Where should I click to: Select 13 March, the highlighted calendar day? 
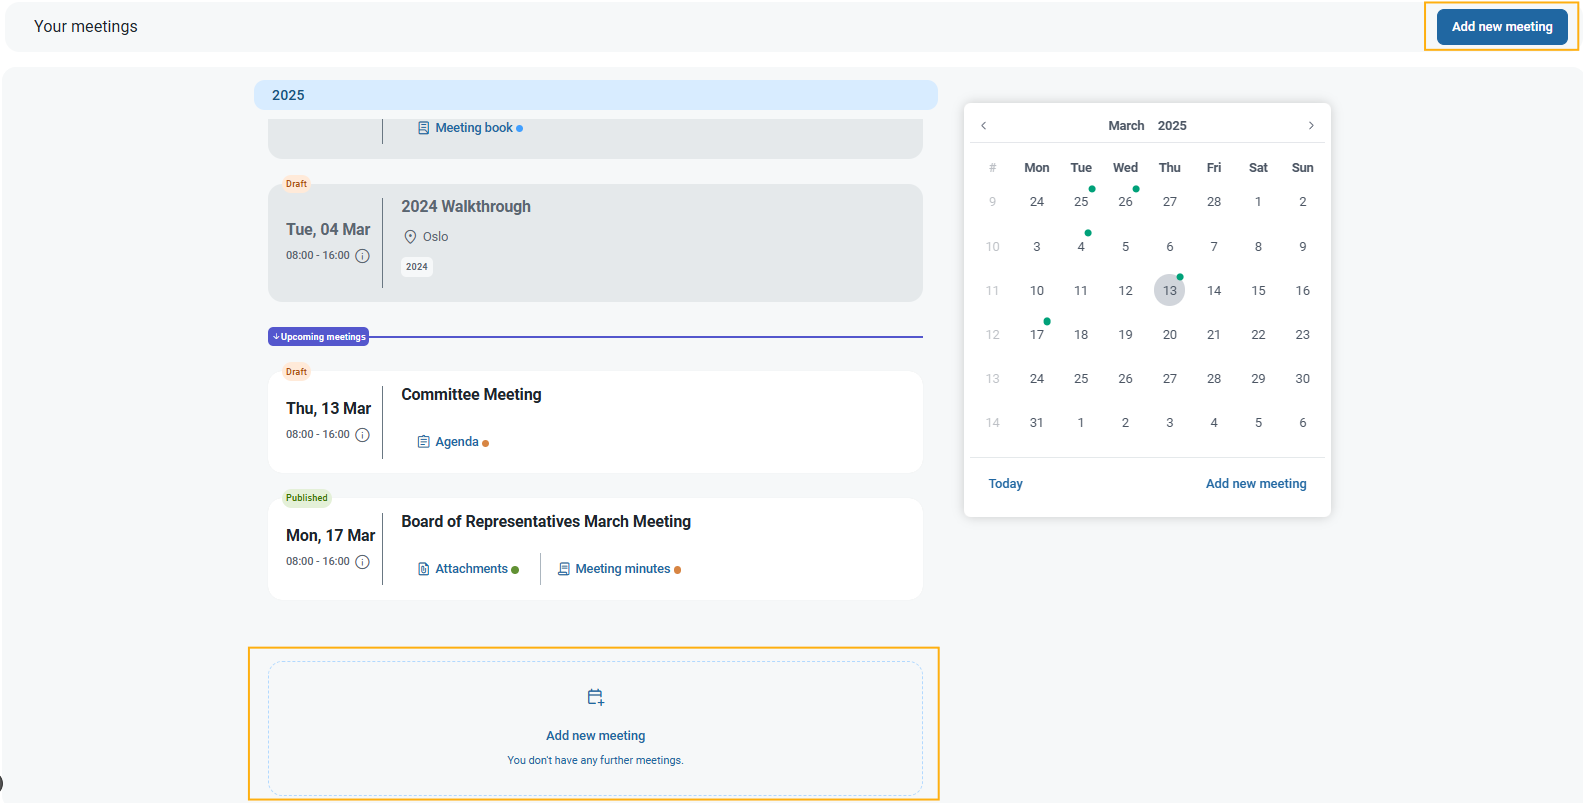point(1170,291)
